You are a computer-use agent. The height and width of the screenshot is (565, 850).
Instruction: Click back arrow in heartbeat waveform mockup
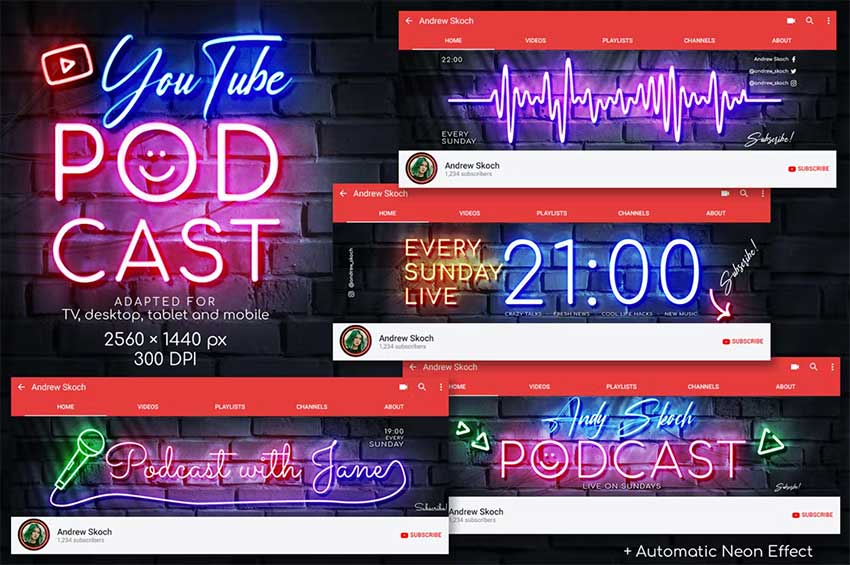point(409,21)
